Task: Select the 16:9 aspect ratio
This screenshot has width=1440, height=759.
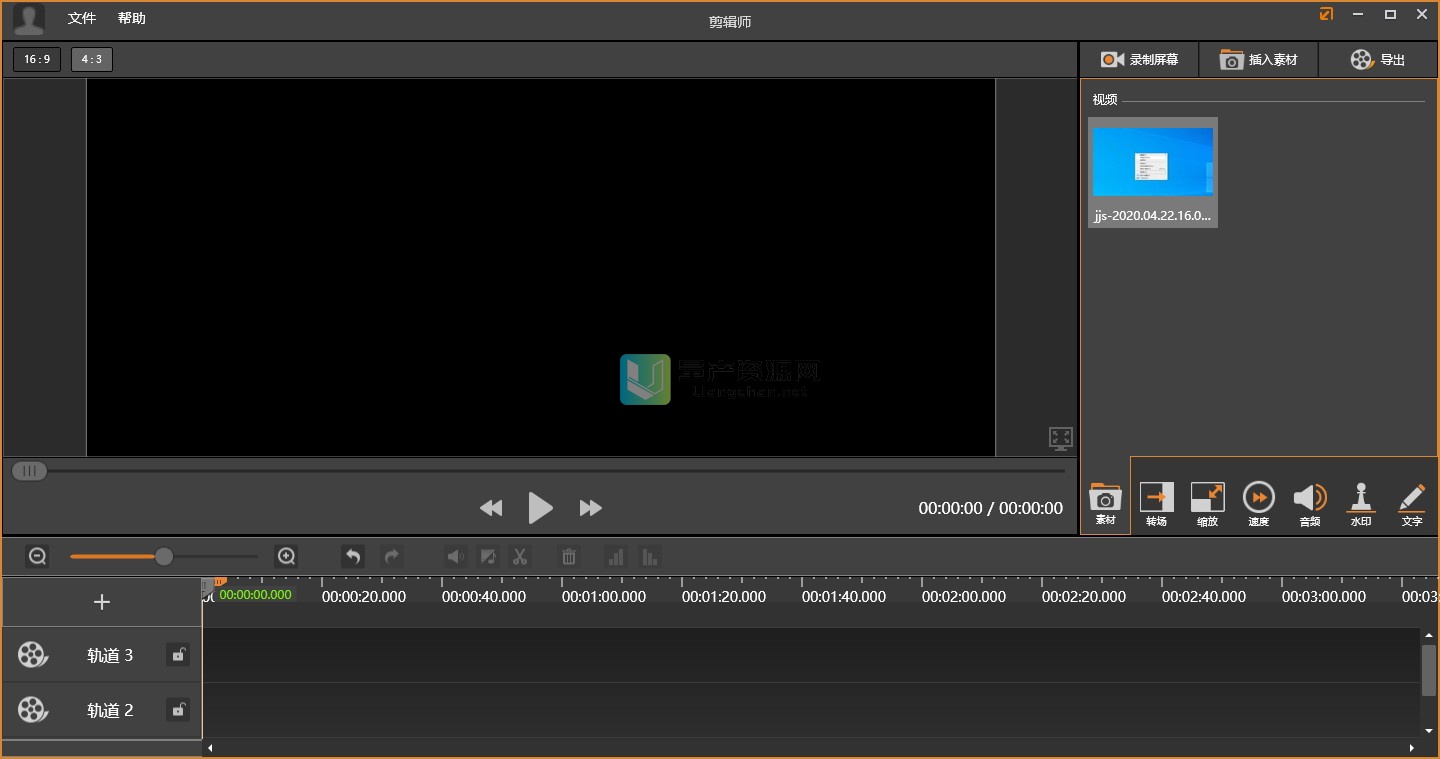Action: (x=37, y=59)
